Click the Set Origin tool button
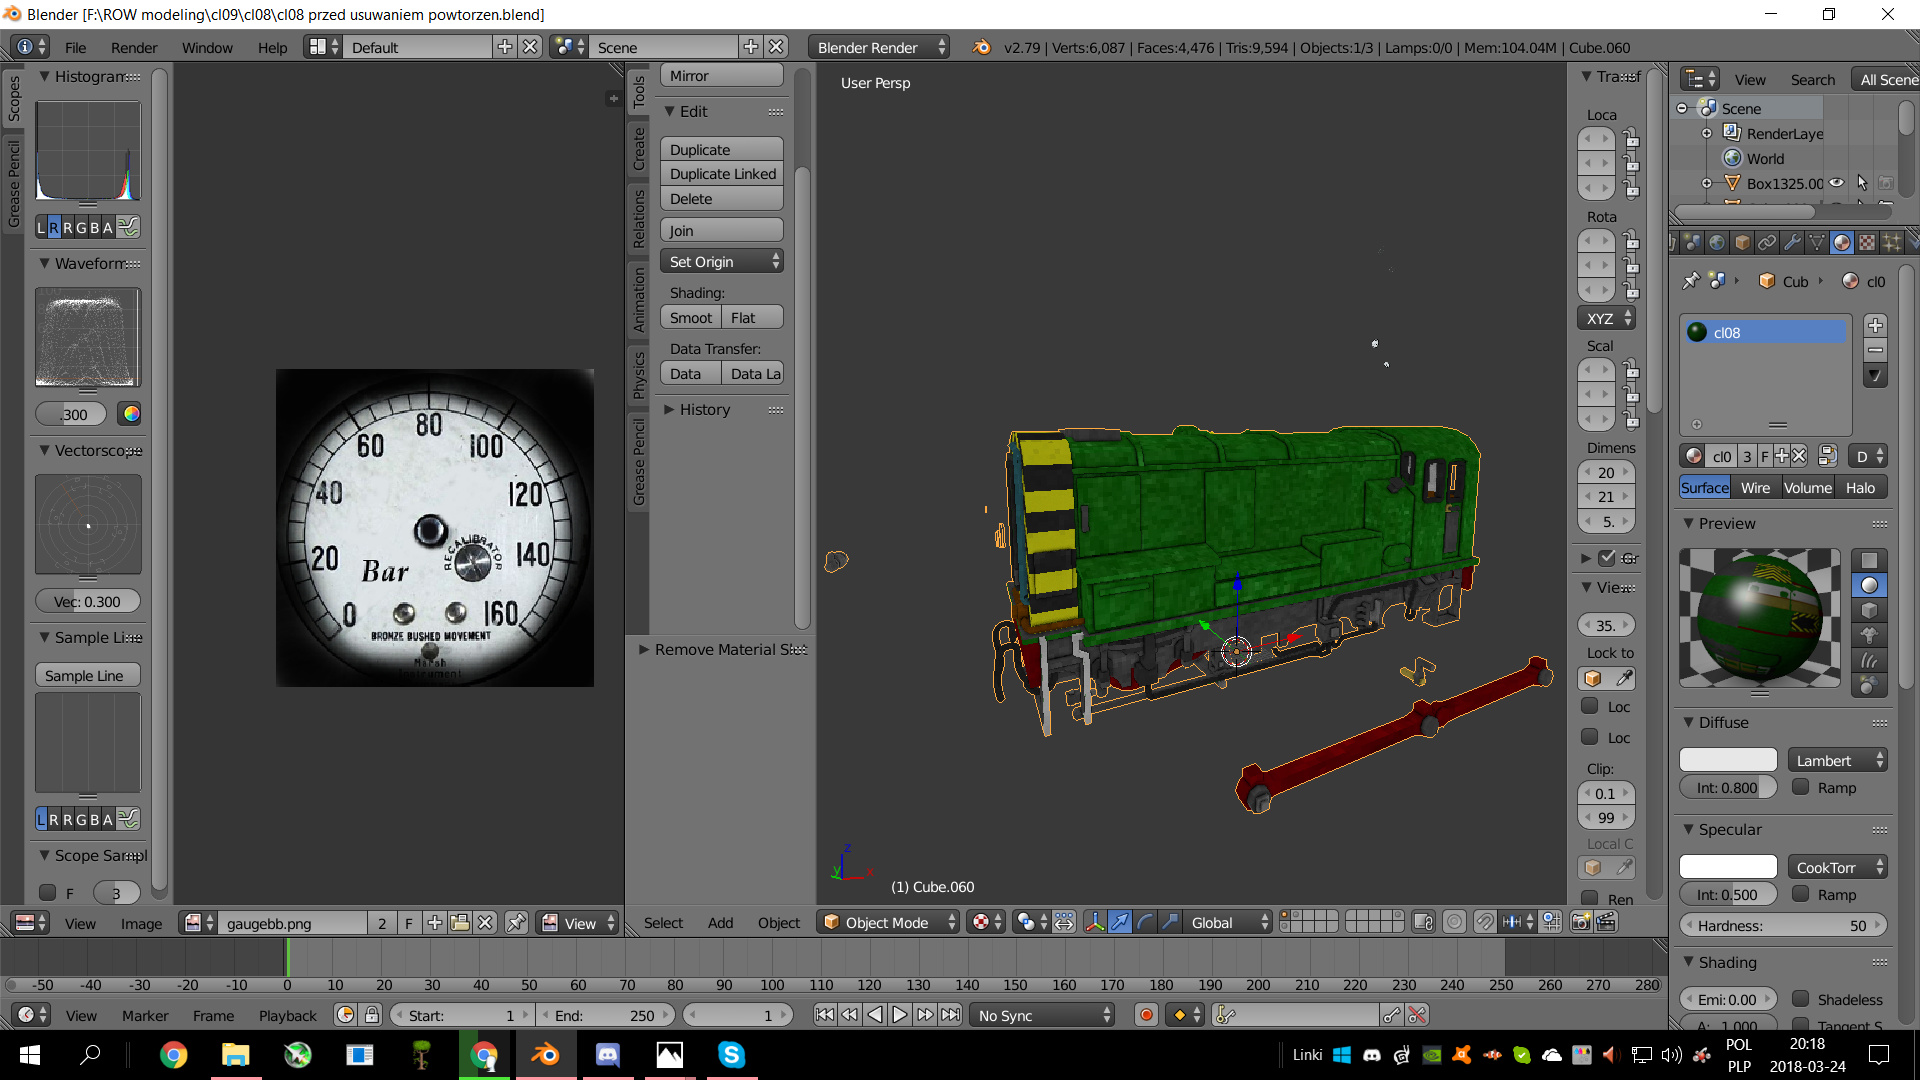 (x=719, y=261)
